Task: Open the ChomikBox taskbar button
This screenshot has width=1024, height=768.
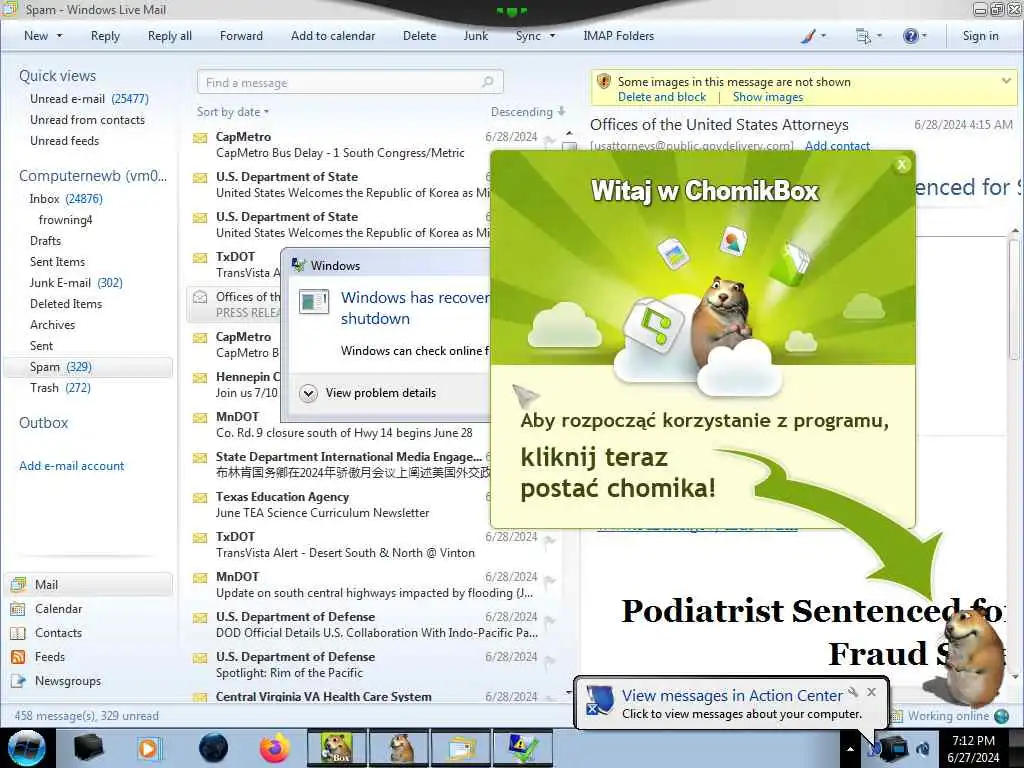Action: coord(336,748)
